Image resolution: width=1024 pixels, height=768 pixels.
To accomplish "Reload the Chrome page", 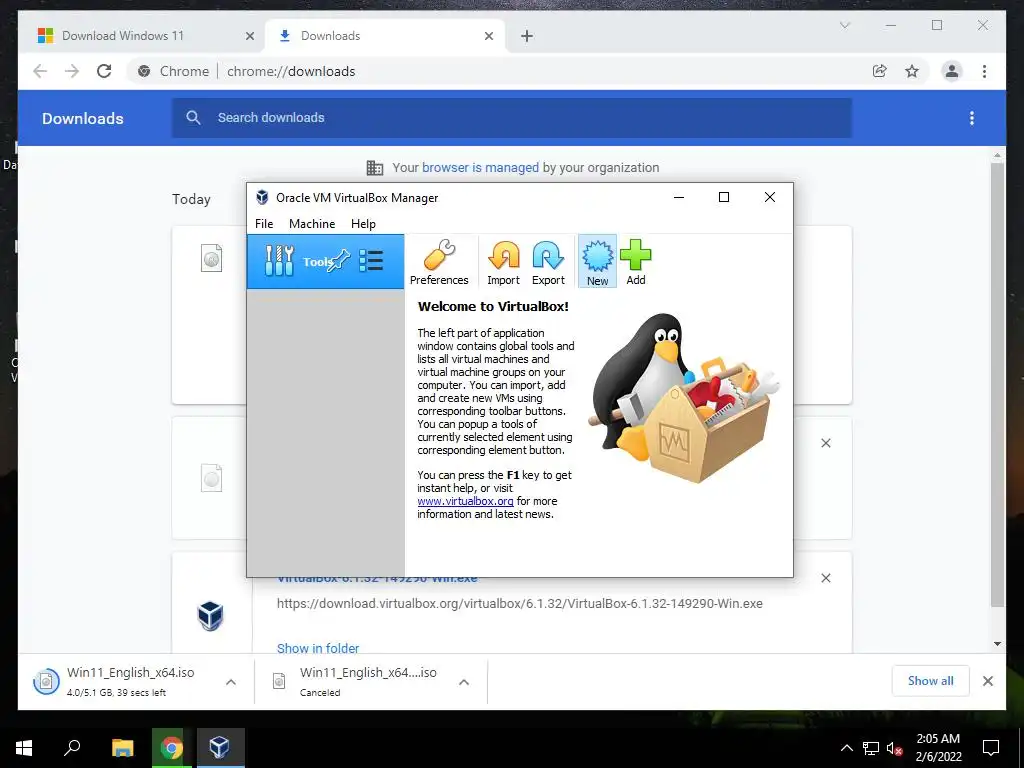I will click(104, 71).
